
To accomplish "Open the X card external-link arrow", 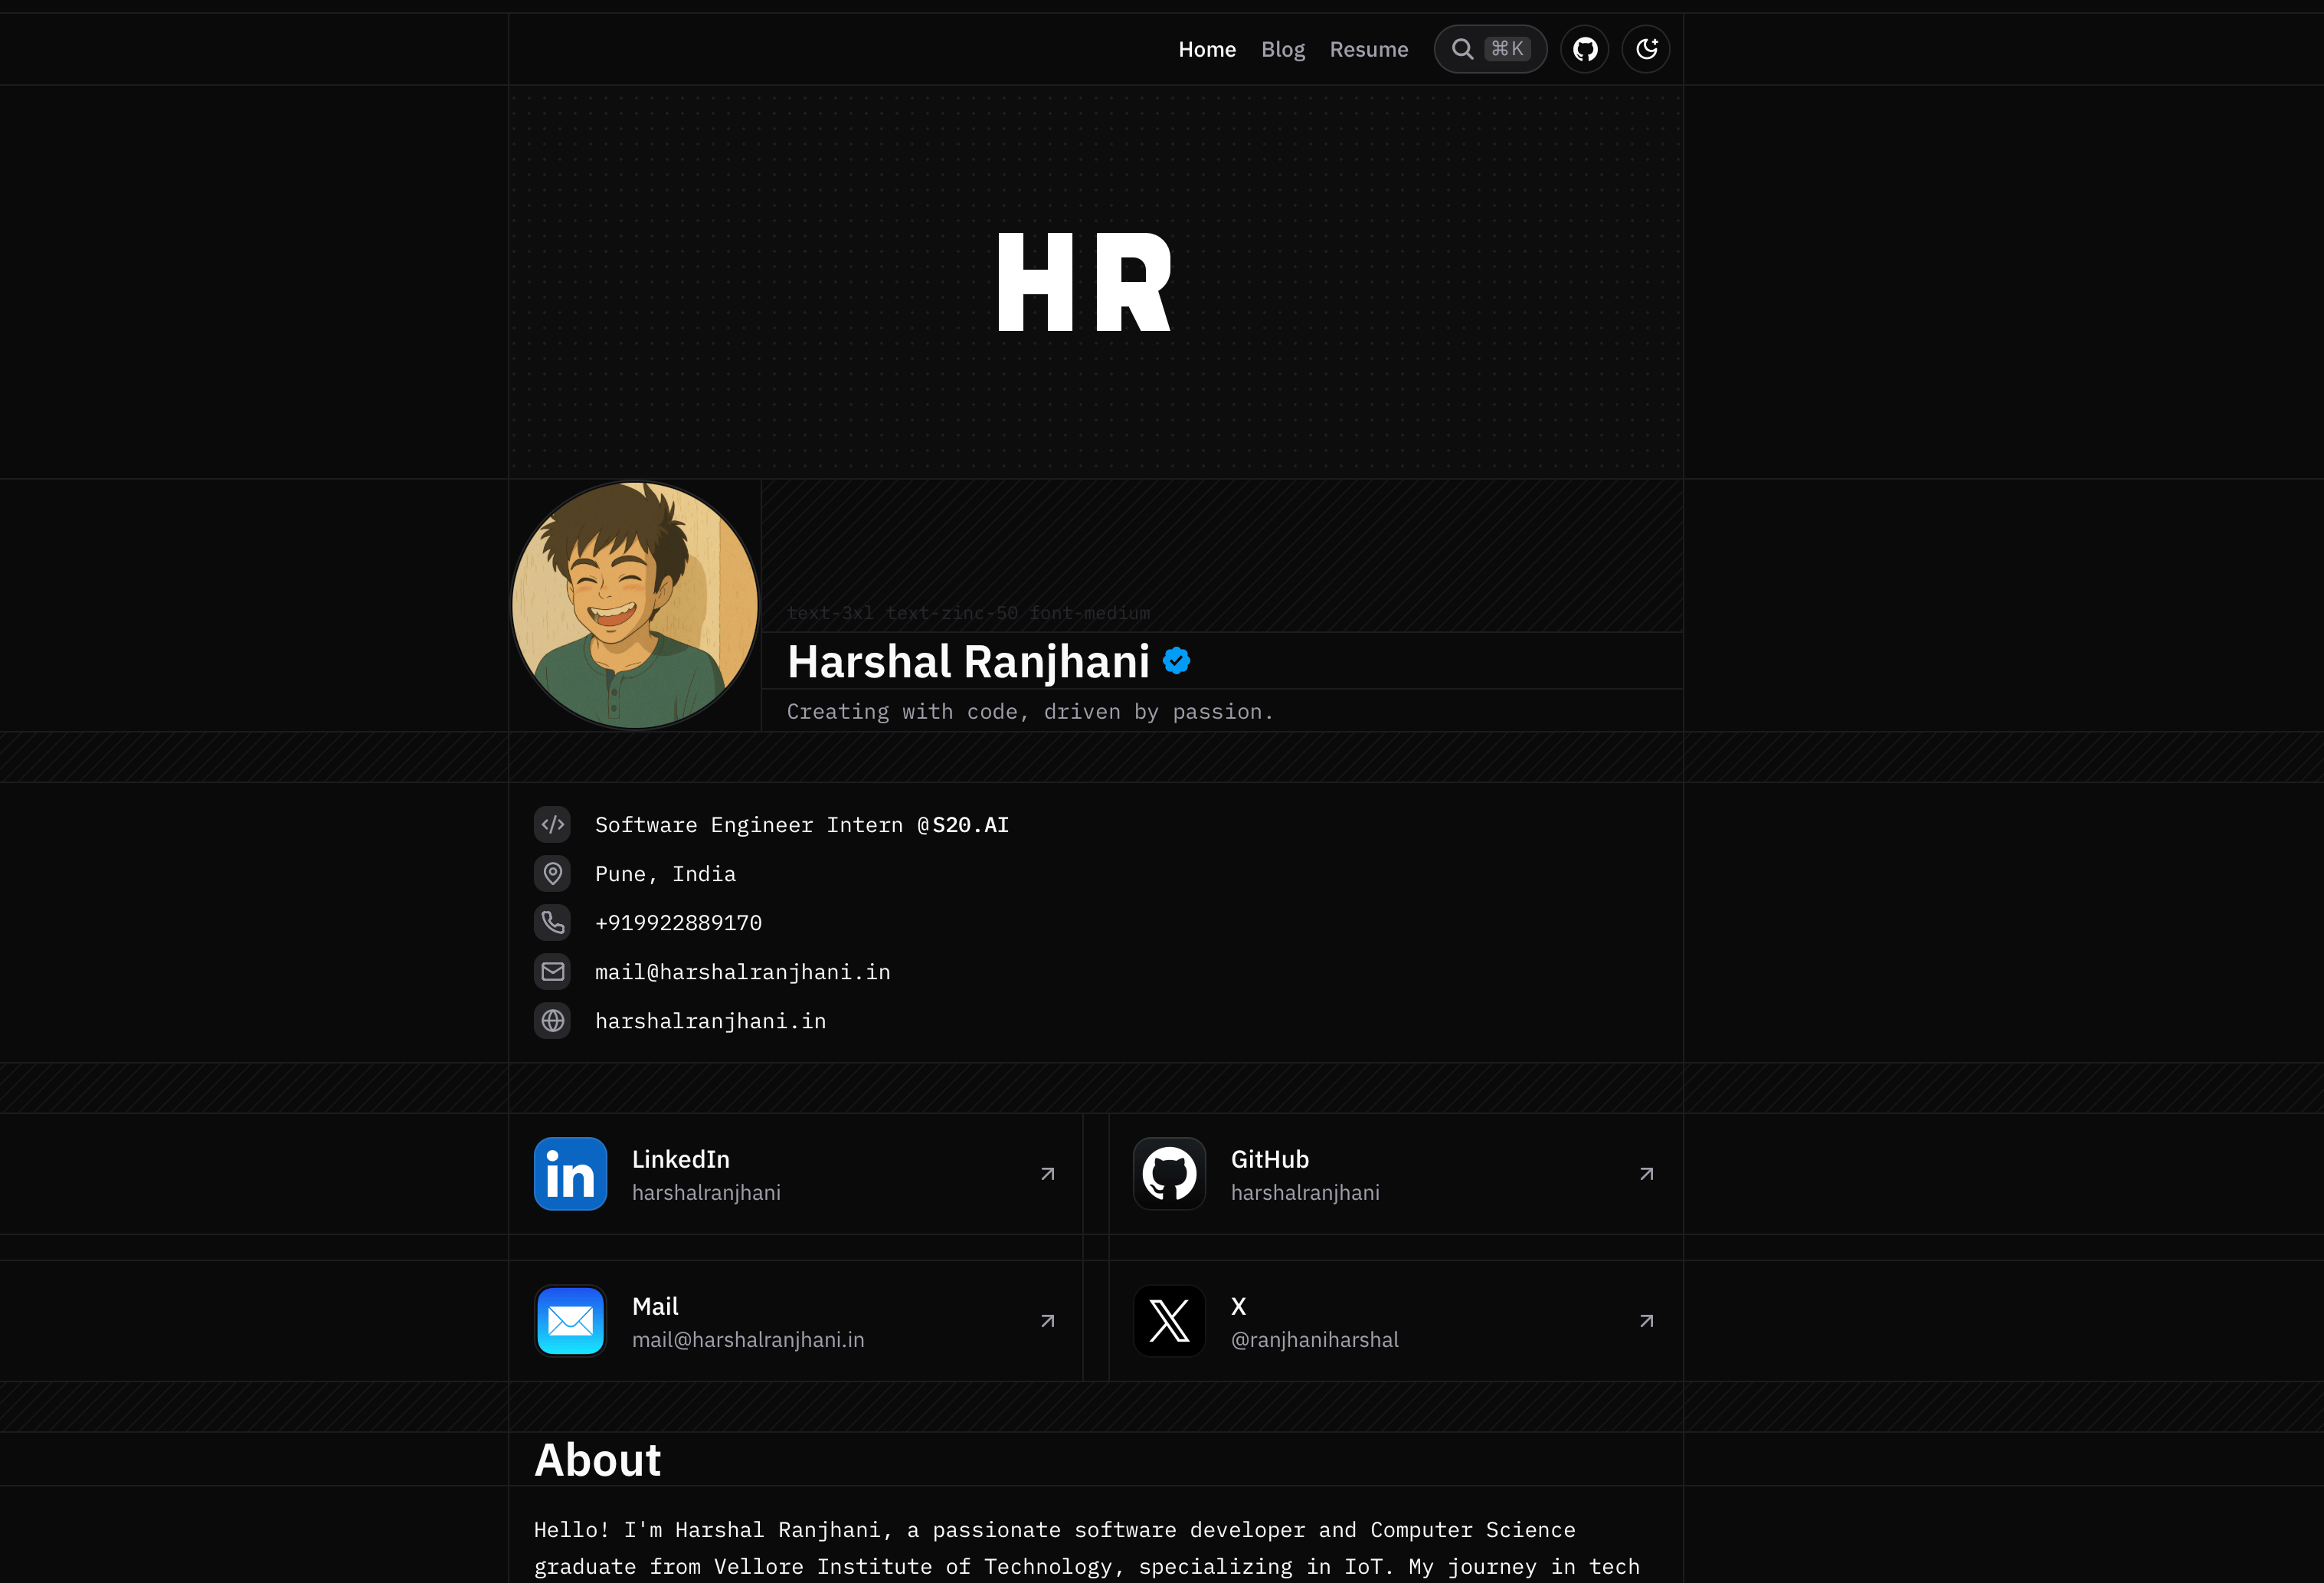I will [1646, 1320].
